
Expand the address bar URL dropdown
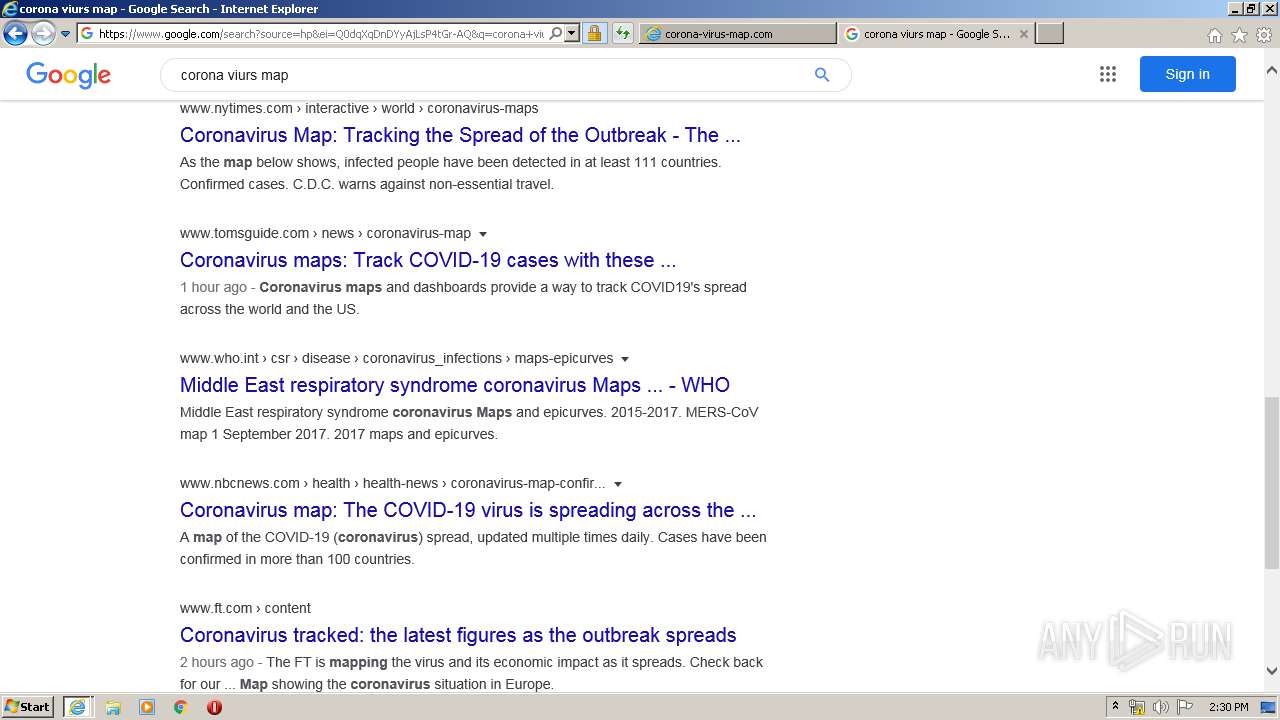[x=572, y=33]
